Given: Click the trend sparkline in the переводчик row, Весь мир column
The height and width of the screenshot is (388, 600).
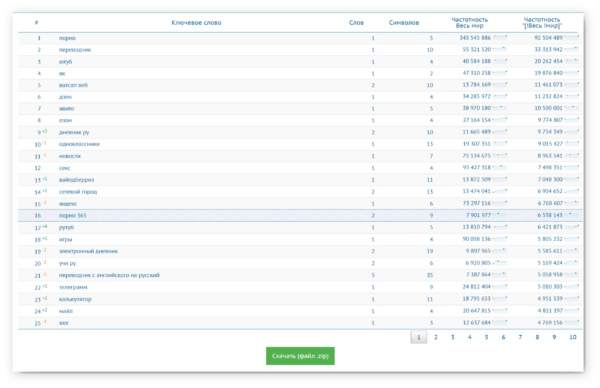Looking at the screenshot, I should tap(500, 49).
